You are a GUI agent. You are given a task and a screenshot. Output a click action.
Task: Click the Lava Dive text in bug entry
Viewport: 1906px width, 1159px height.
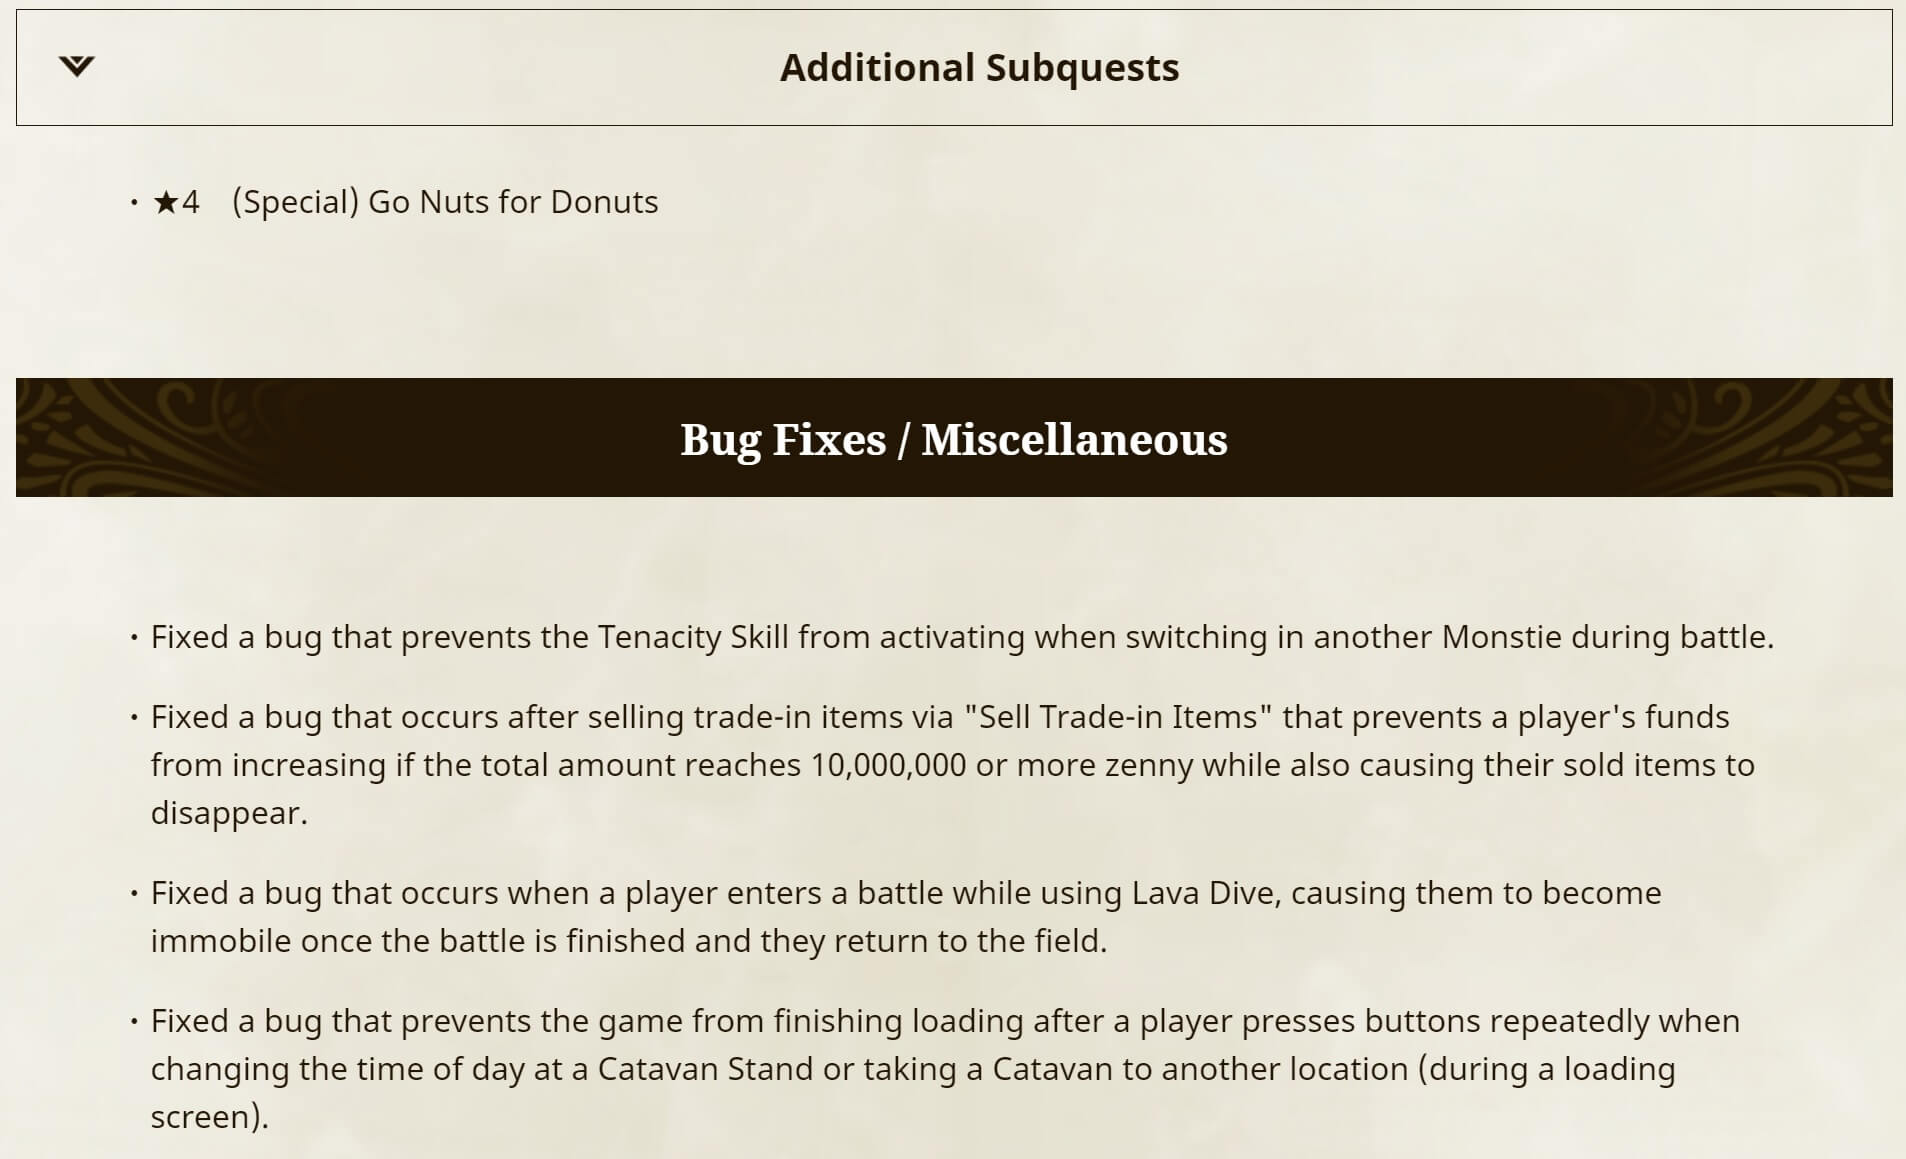(x=1205, y=893)
